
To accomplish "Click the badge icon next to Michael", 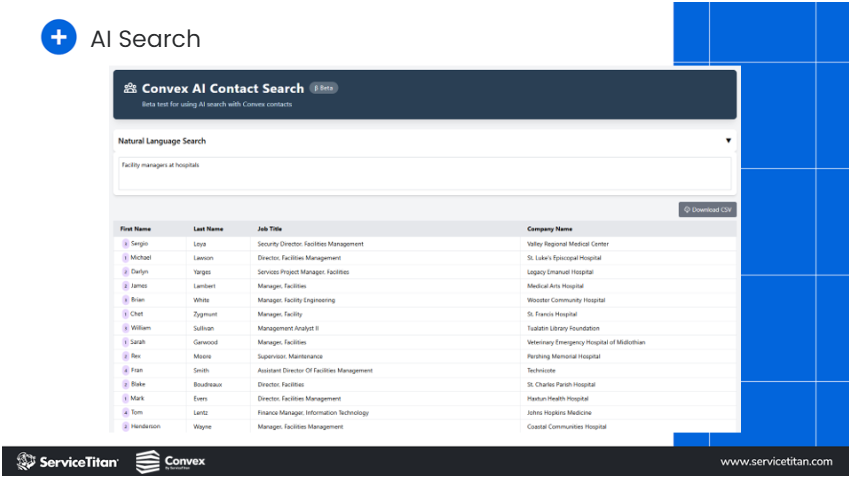I will 125,258.
